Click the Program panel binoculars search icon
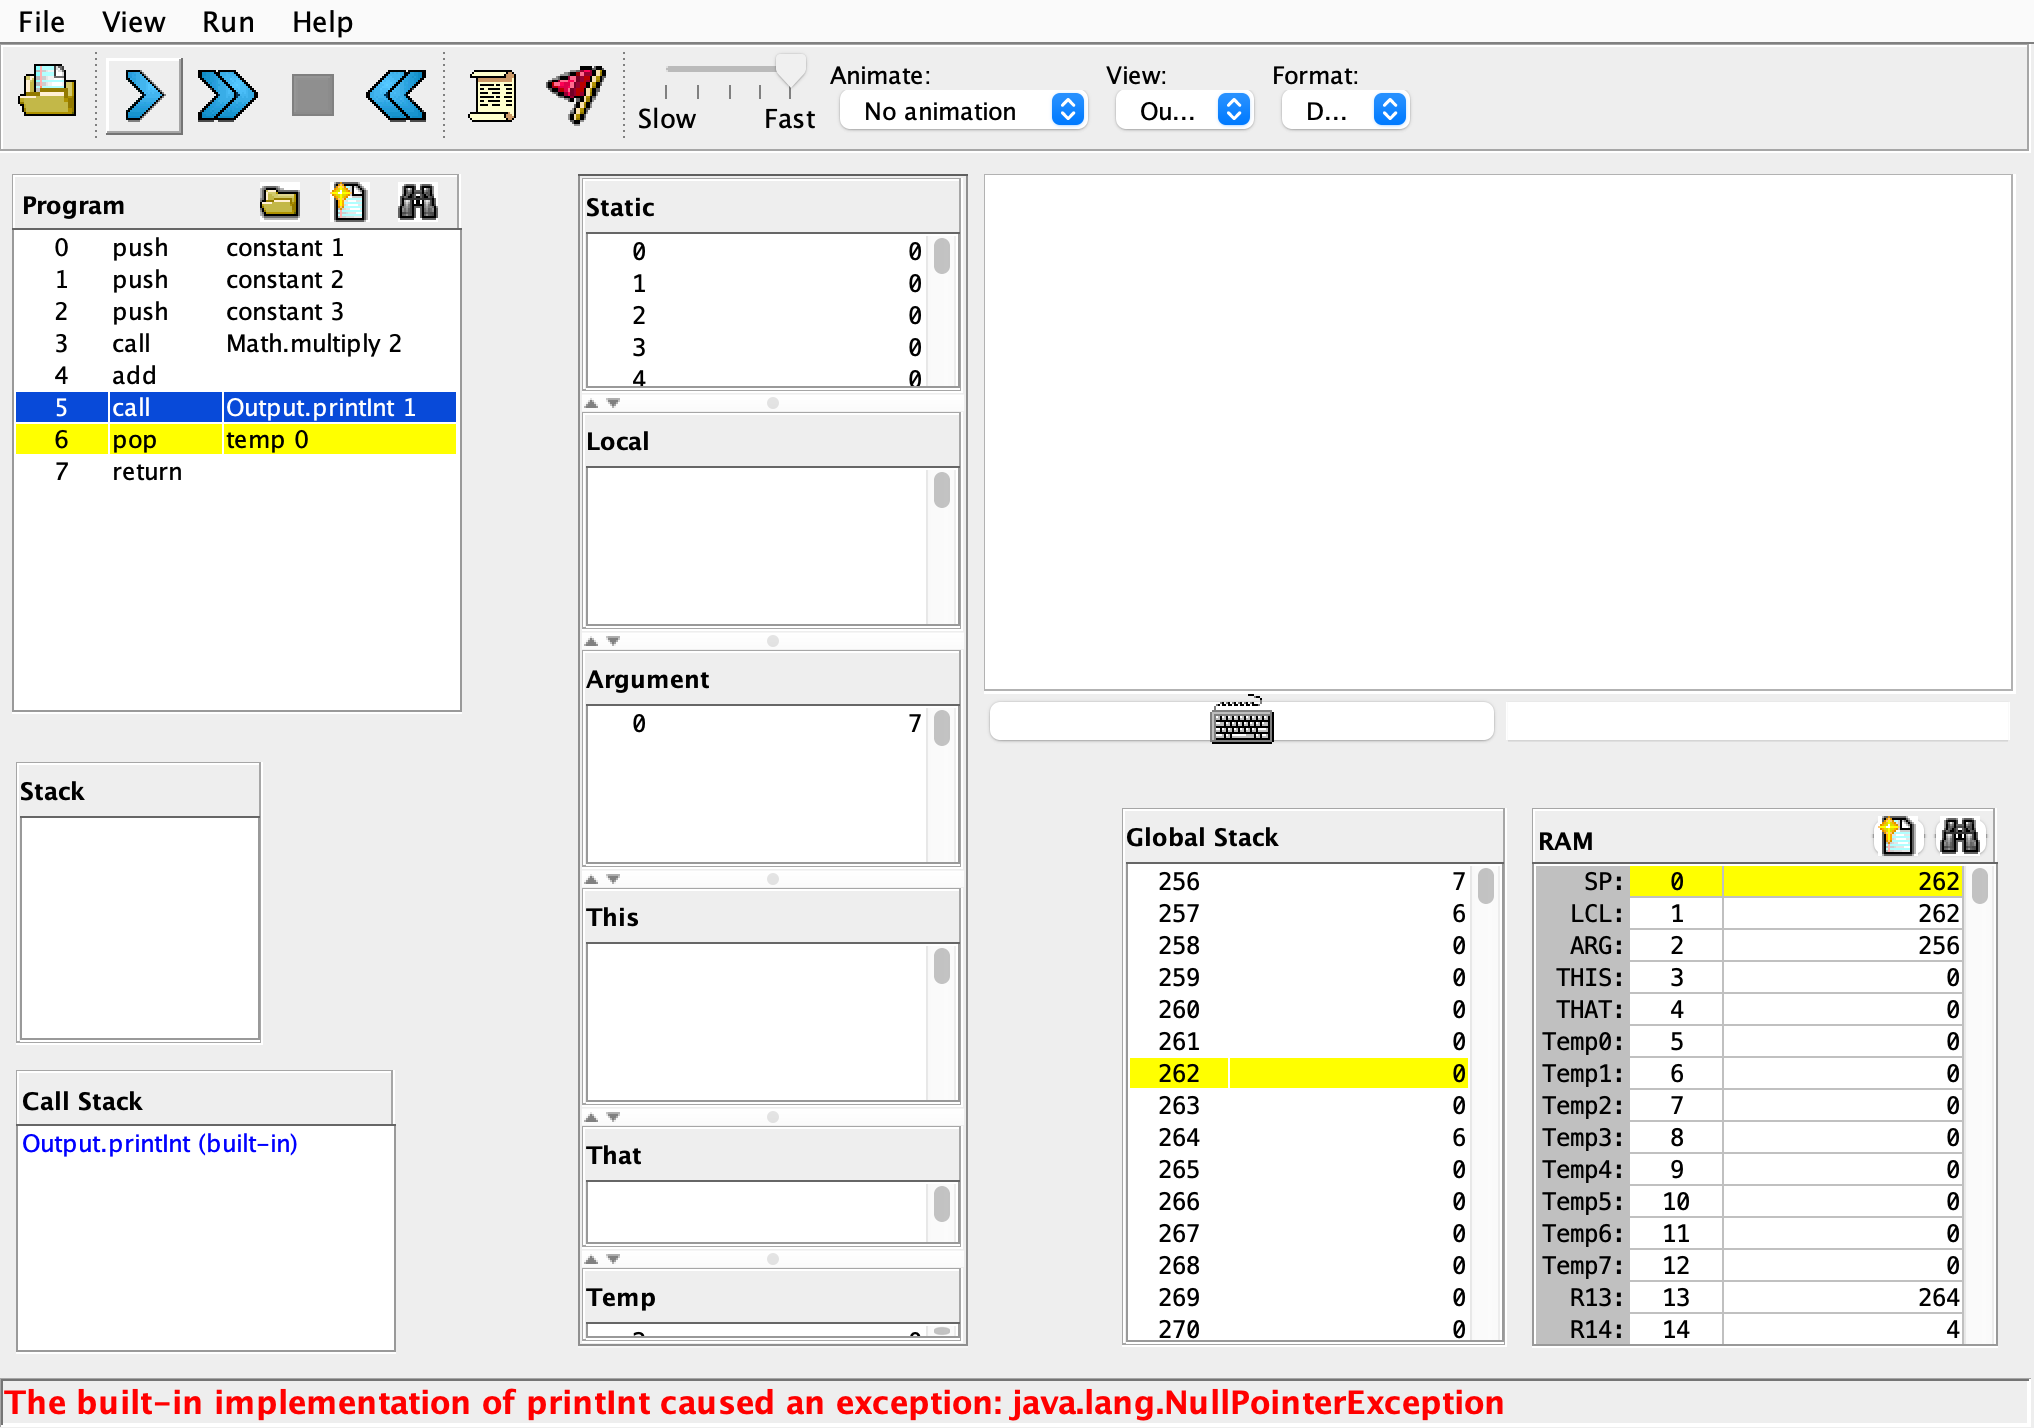Image resolution: width=2034 pixels, height=1428 pixels. tap(417, 203)
